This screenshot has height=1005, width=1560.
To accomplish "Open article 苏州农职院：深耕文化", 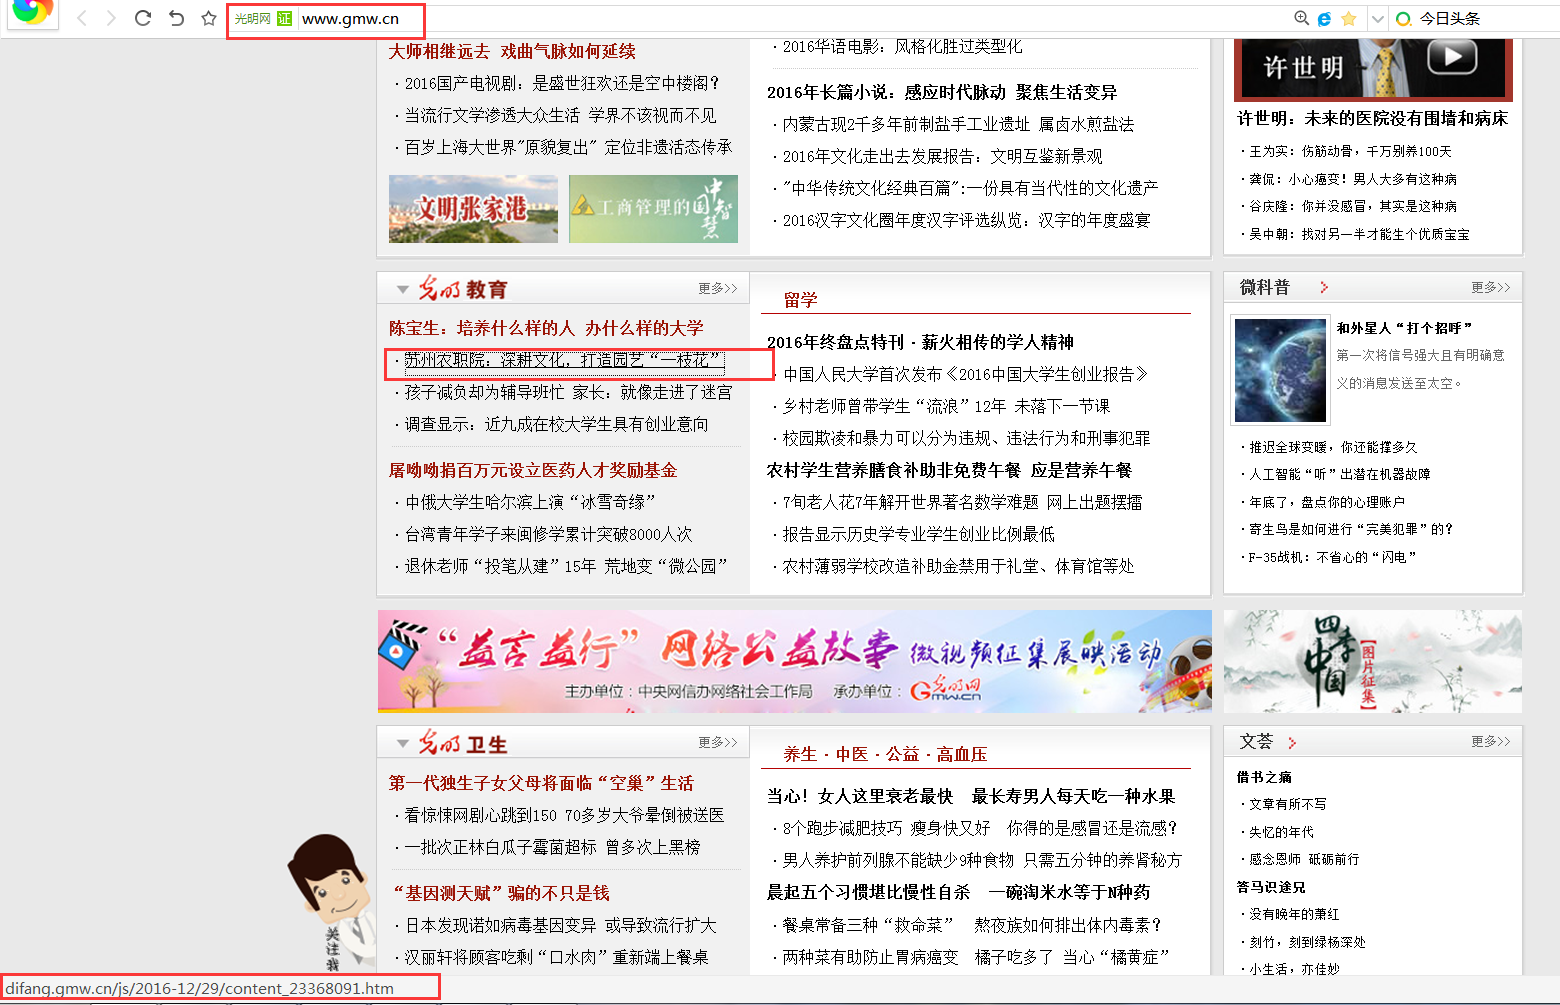I will tap(563, 360).
